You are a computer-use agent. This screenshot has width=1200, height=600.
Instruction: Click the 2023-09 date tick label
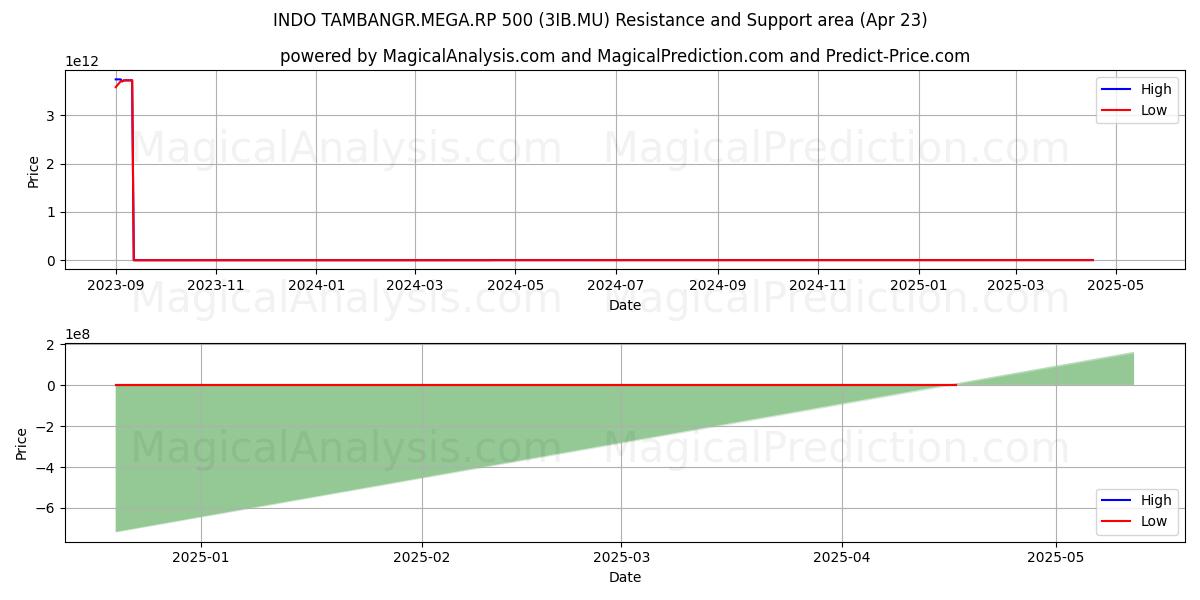click(x=116, y=285)
